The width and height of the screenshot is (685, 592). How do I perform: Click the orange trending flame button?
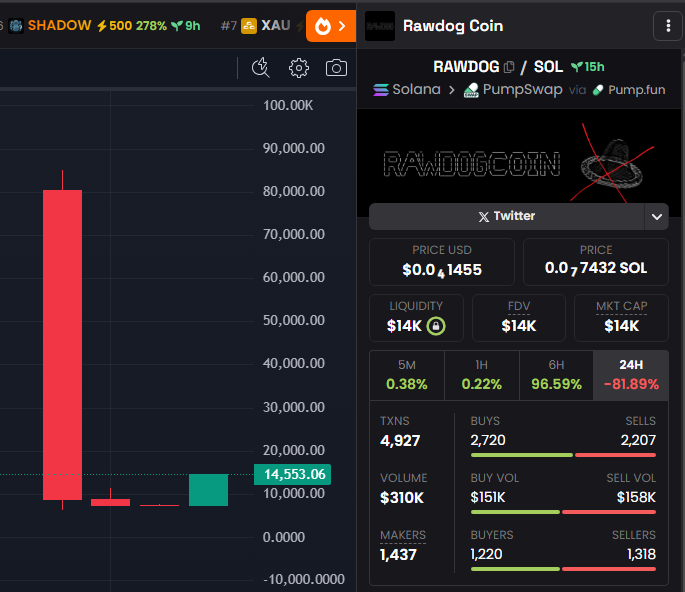tap(330, 26)
